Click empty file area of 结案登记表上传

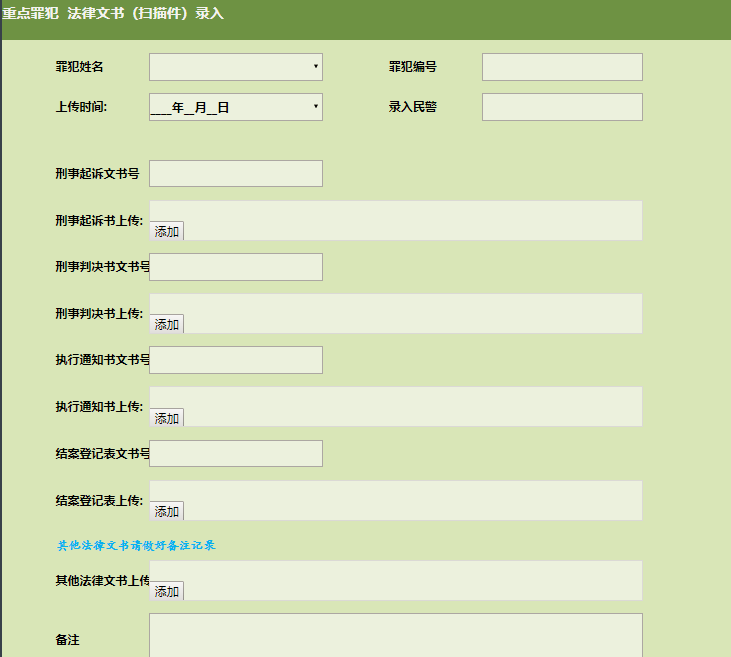pos(410,500)
